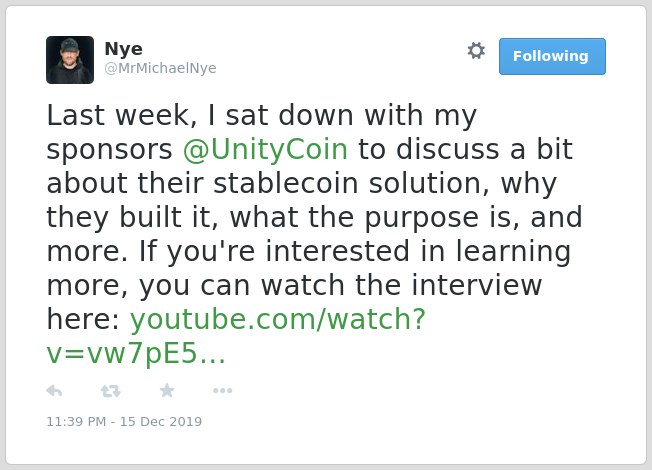The image size is (652, 470).
Task: Click the word stablecoin in tweet
Action: coord(286,183)
